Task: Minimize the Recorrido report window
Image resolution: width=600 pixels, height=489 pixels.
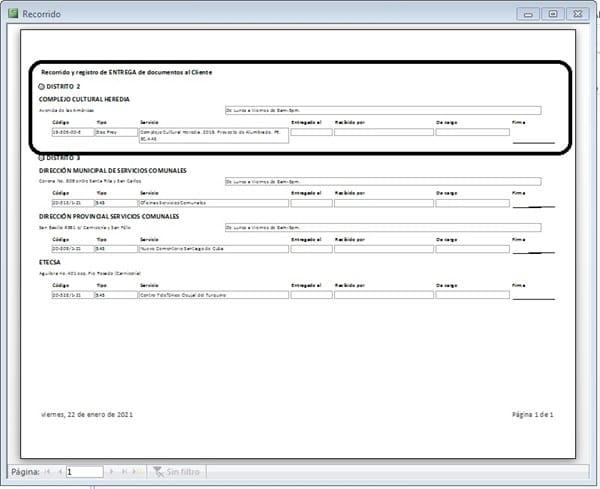Action: 529,14
